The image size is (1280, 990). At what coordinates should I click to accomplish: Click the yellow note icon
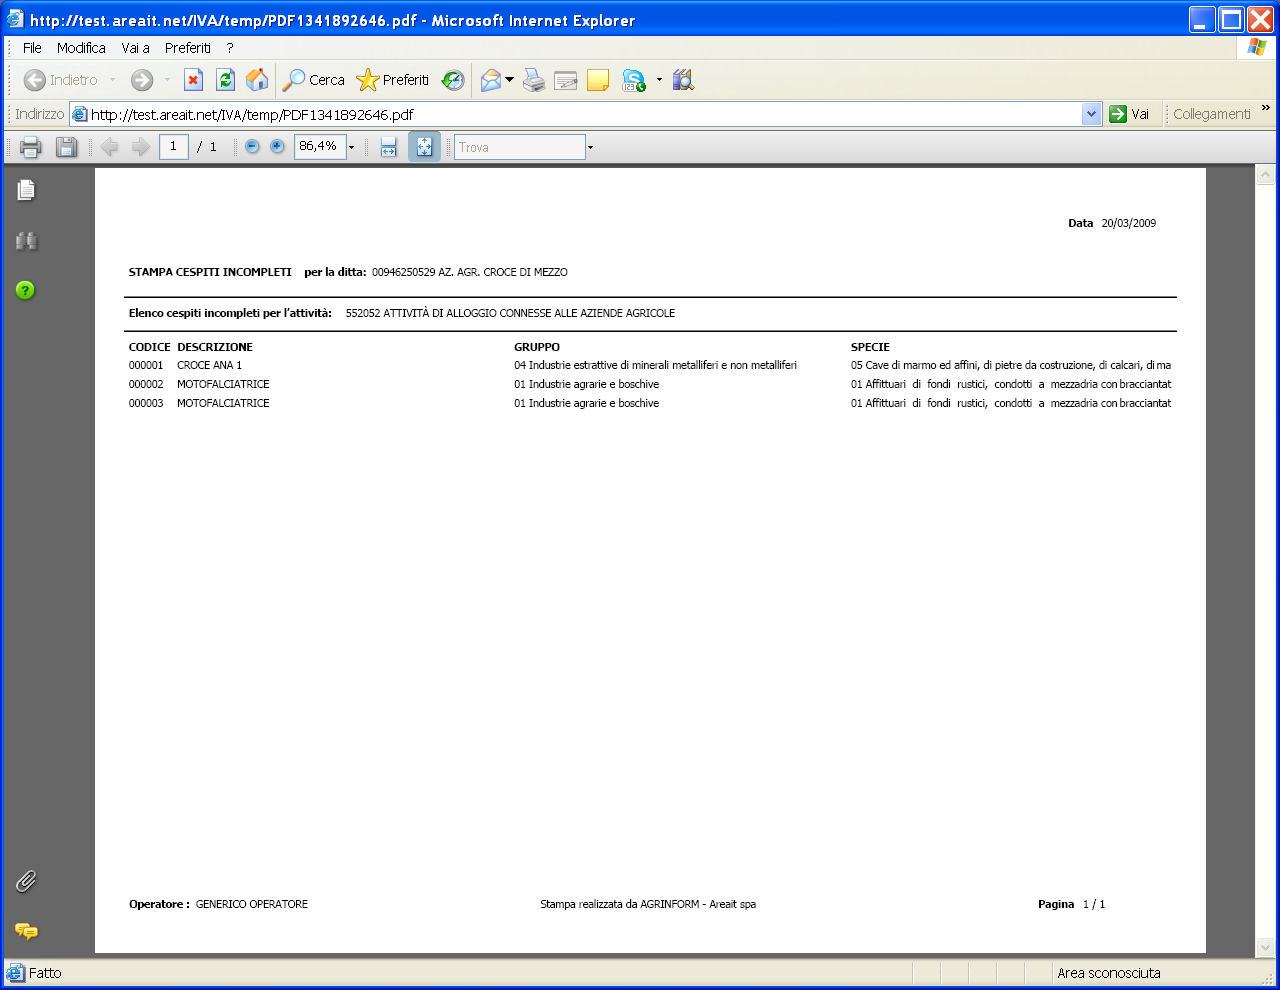click(x=598, y=80)
